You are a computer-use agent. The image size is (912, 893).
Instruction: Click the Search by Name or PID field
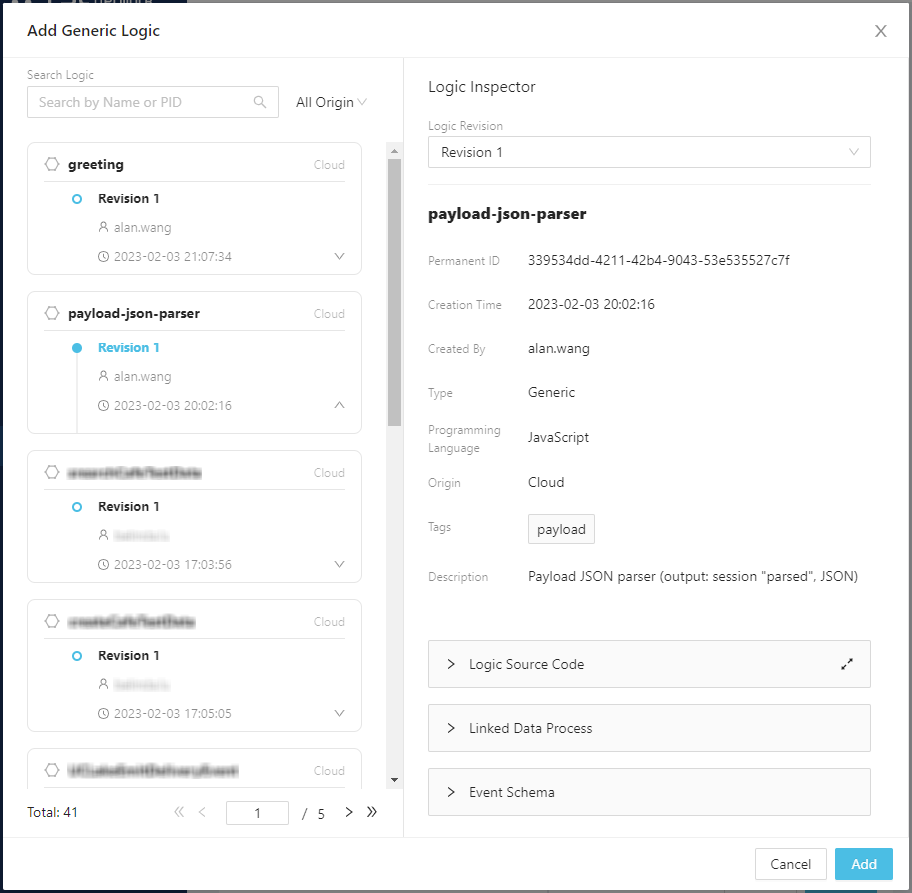coord(140,102)
